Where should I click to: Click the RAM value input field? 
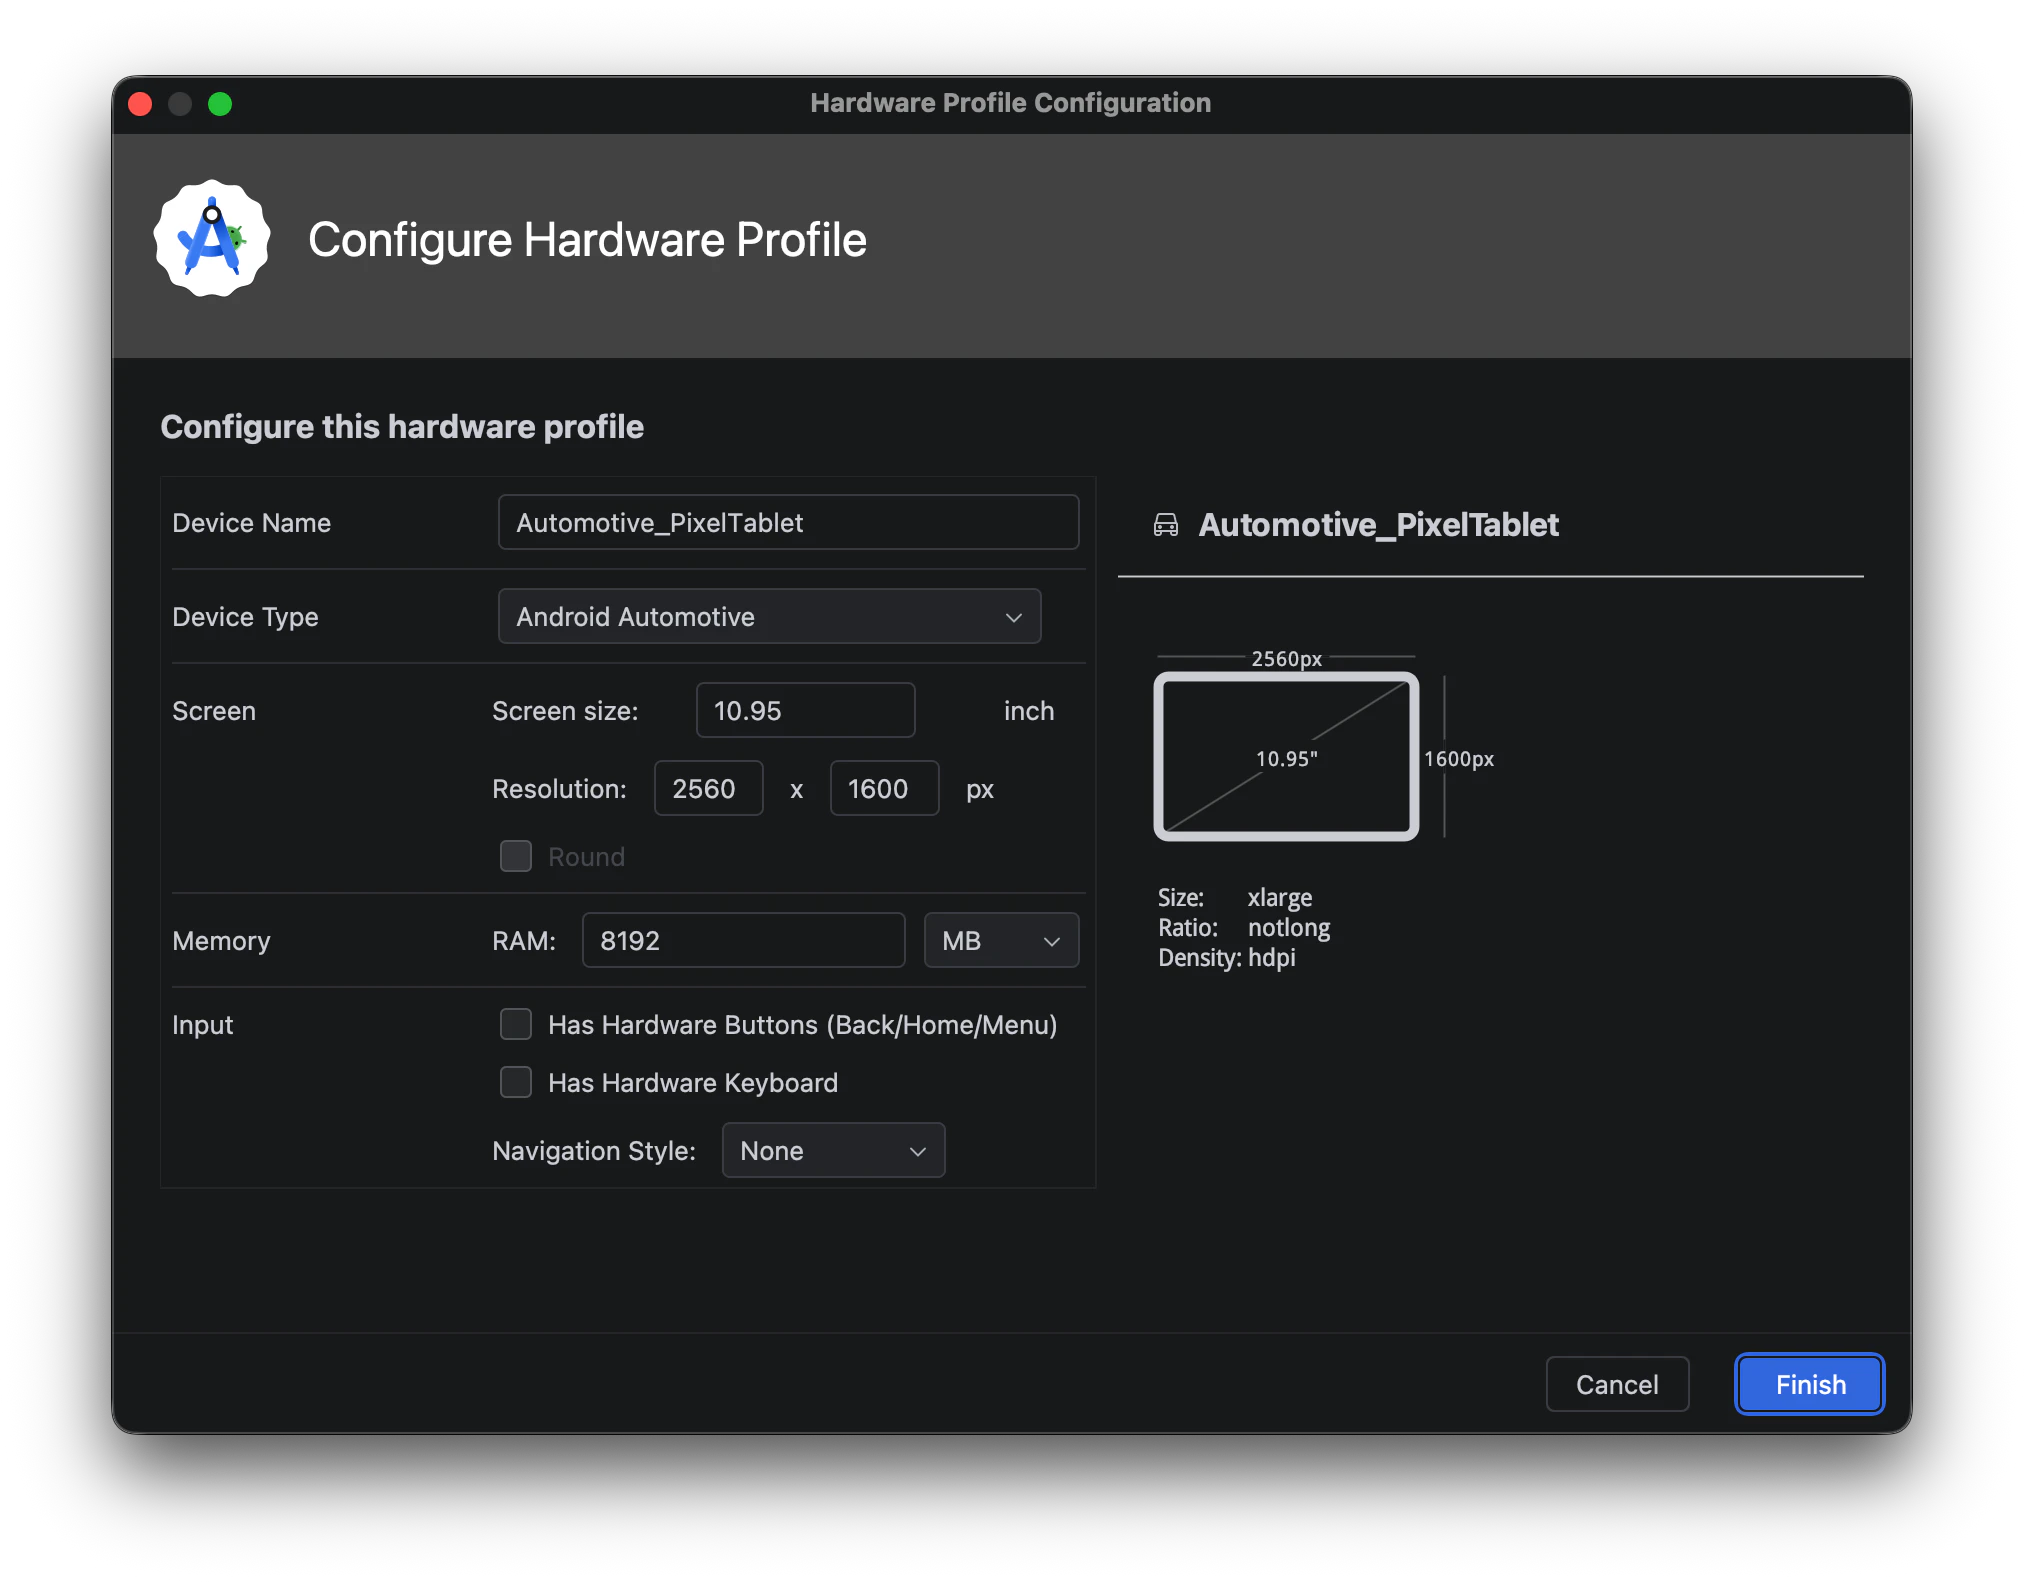point(743,940)
